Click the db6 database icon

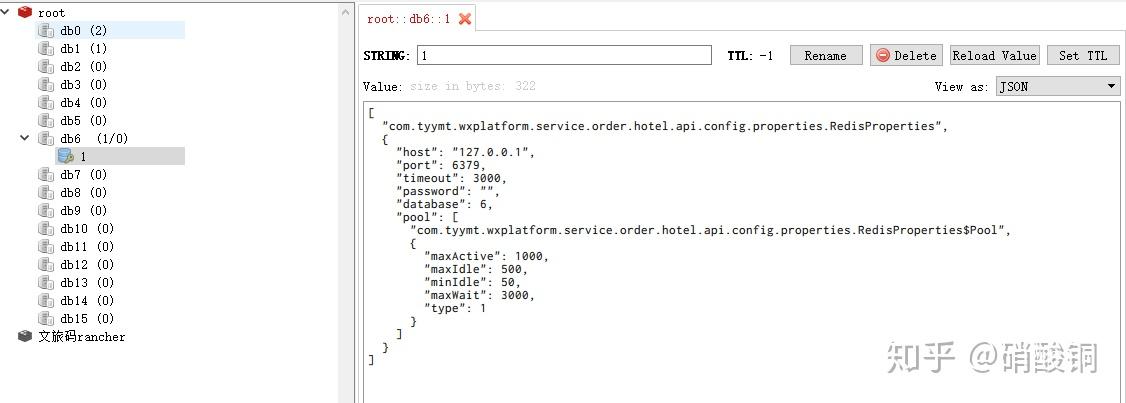(46, 138)
